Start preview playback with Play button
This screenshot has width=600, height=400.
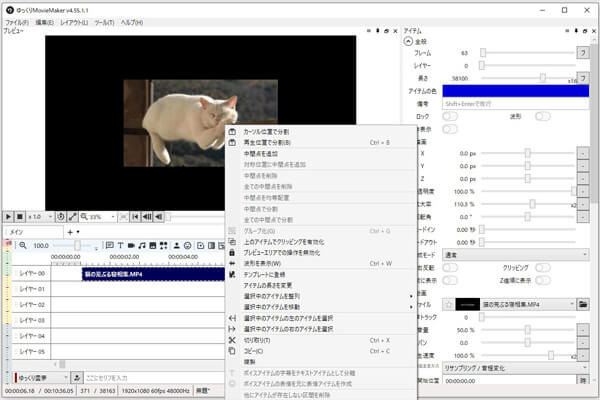(8, 217)
